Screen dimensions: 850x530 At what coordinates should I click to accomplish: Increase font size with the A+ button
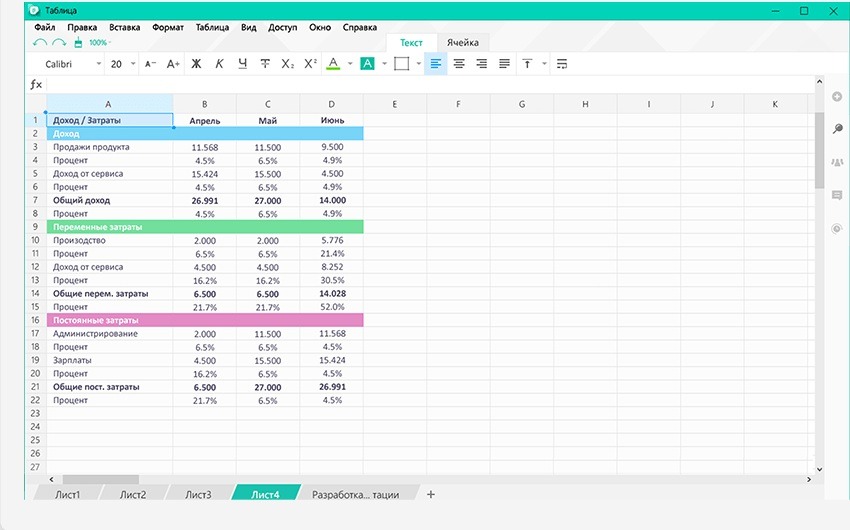click(173, 64)
